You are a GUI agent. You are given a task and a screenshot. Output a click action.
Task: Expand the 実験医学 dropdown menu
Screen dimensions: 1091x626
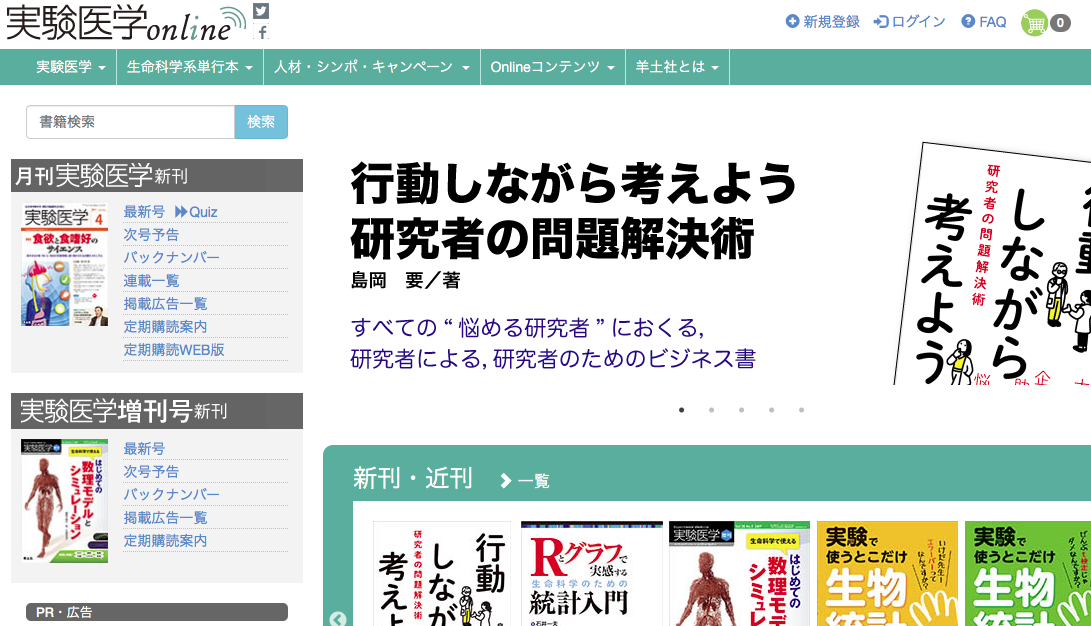click(71, 67)
